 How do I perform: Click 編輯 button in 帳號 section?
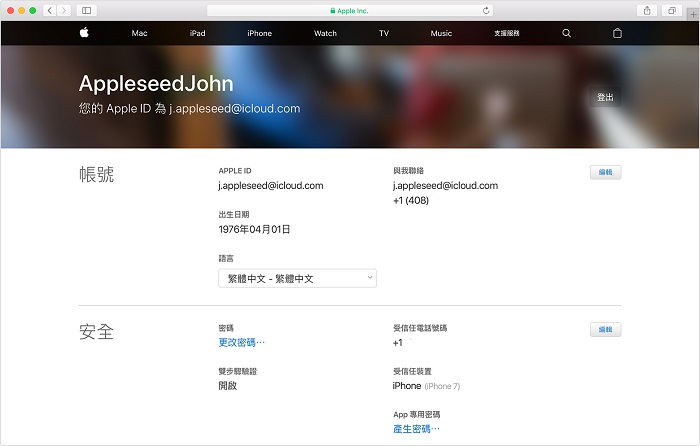(x=605, y=172)
